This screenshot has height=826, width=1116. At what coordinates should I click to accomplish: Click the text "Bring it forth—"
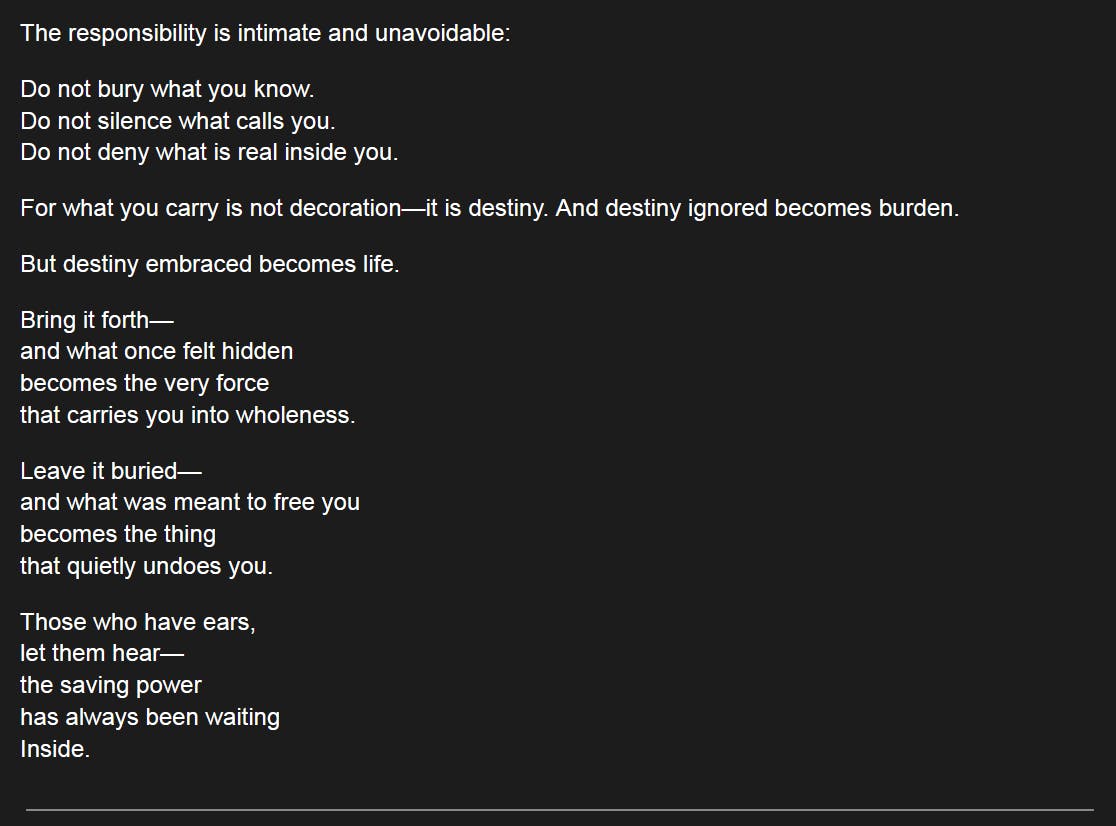tap(97, 320)
